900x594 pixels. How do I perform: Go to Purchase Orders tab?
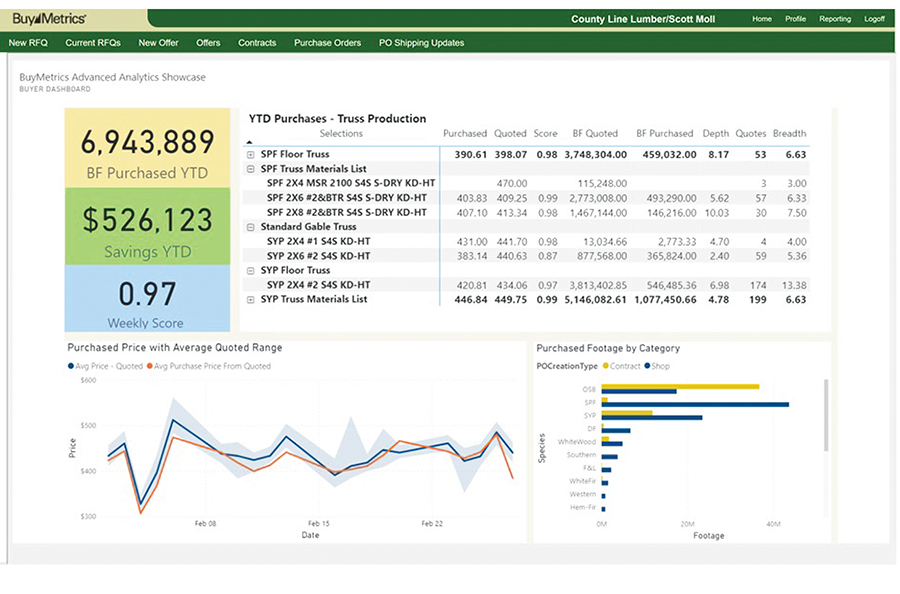pyautogui.click(x=327, y=43)
